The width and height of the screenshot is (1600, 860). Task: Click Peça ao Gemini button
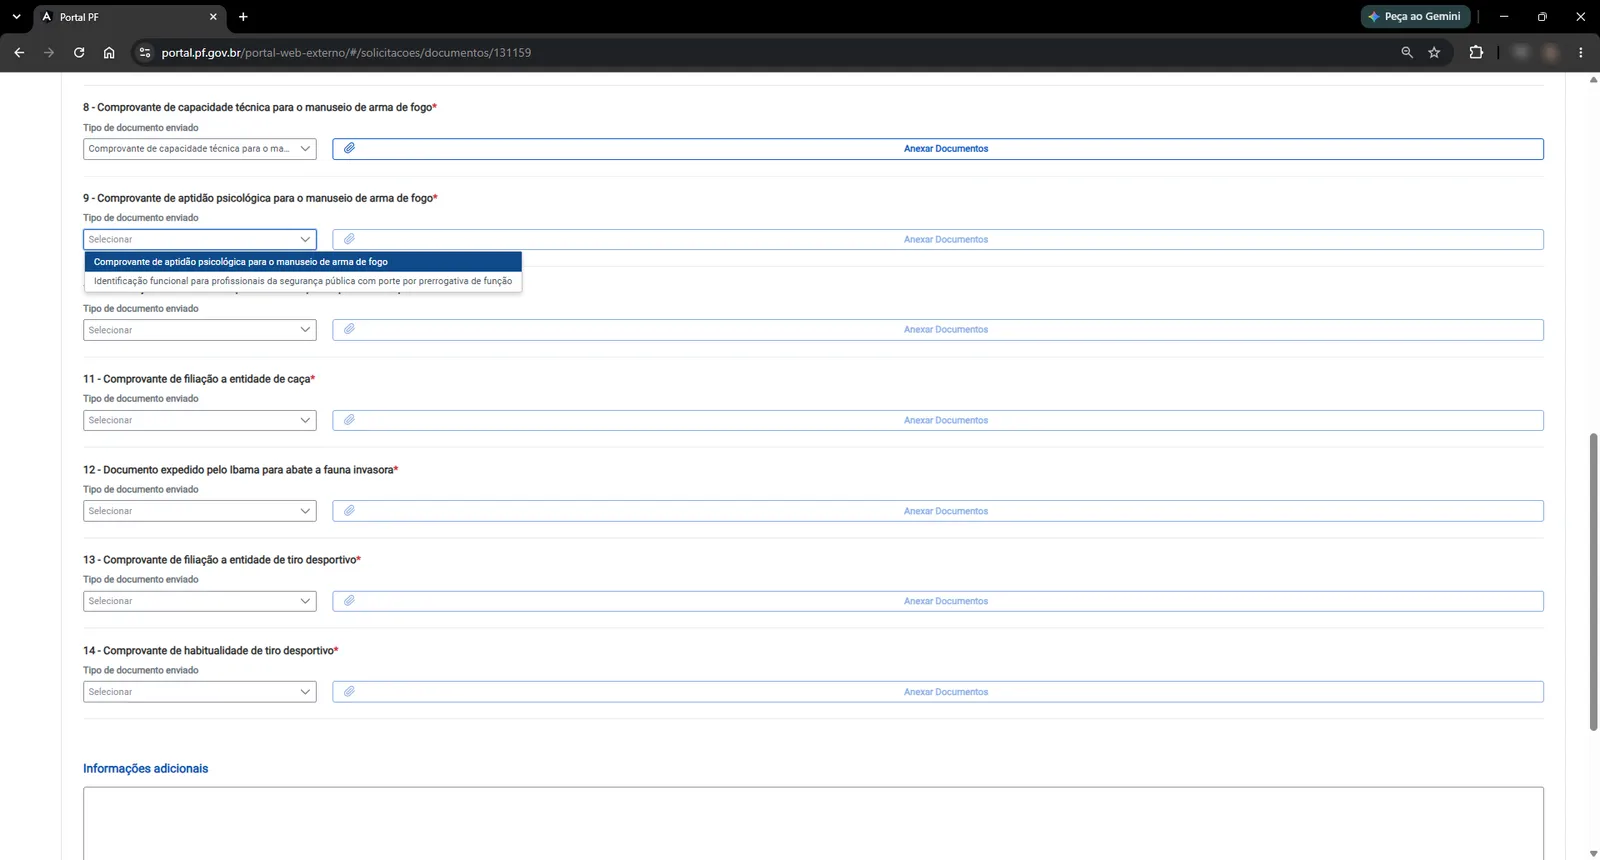[1415, 17]
